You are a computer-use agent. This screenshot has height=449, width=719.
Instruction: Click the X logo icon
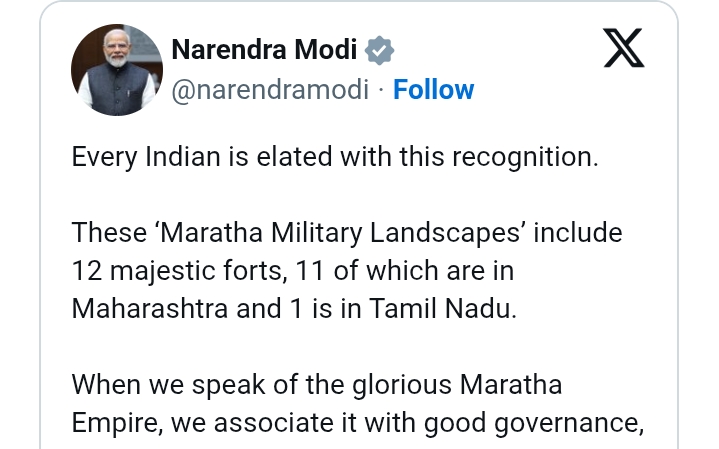pos(624,48)
